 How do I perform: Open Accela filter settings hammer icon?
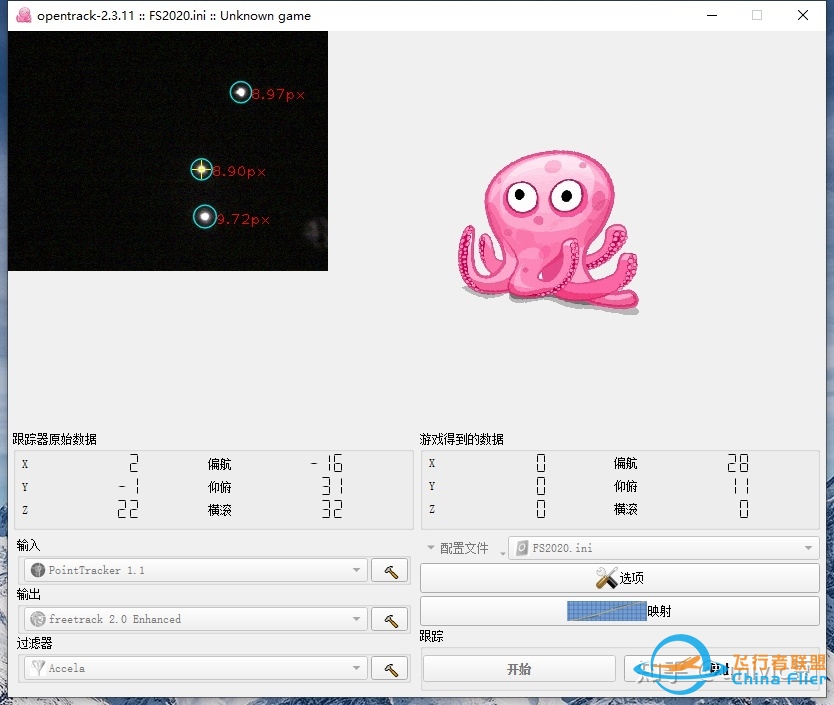coord(390,668)
